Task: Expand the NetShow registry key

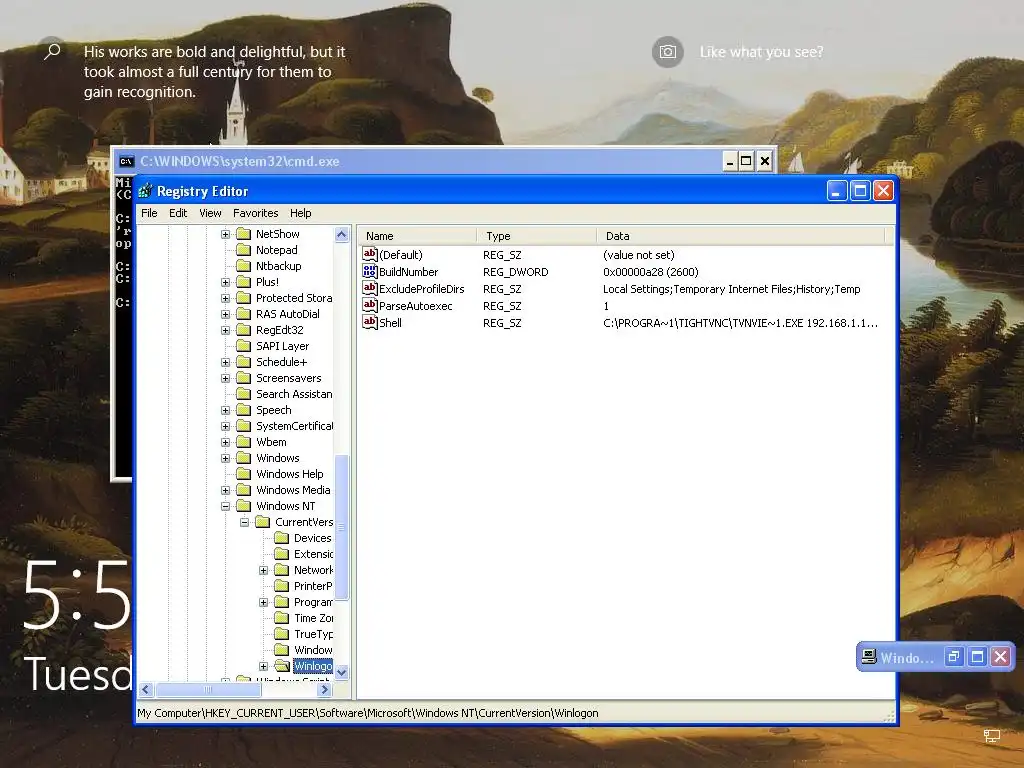Action: (x=225, y=234)
